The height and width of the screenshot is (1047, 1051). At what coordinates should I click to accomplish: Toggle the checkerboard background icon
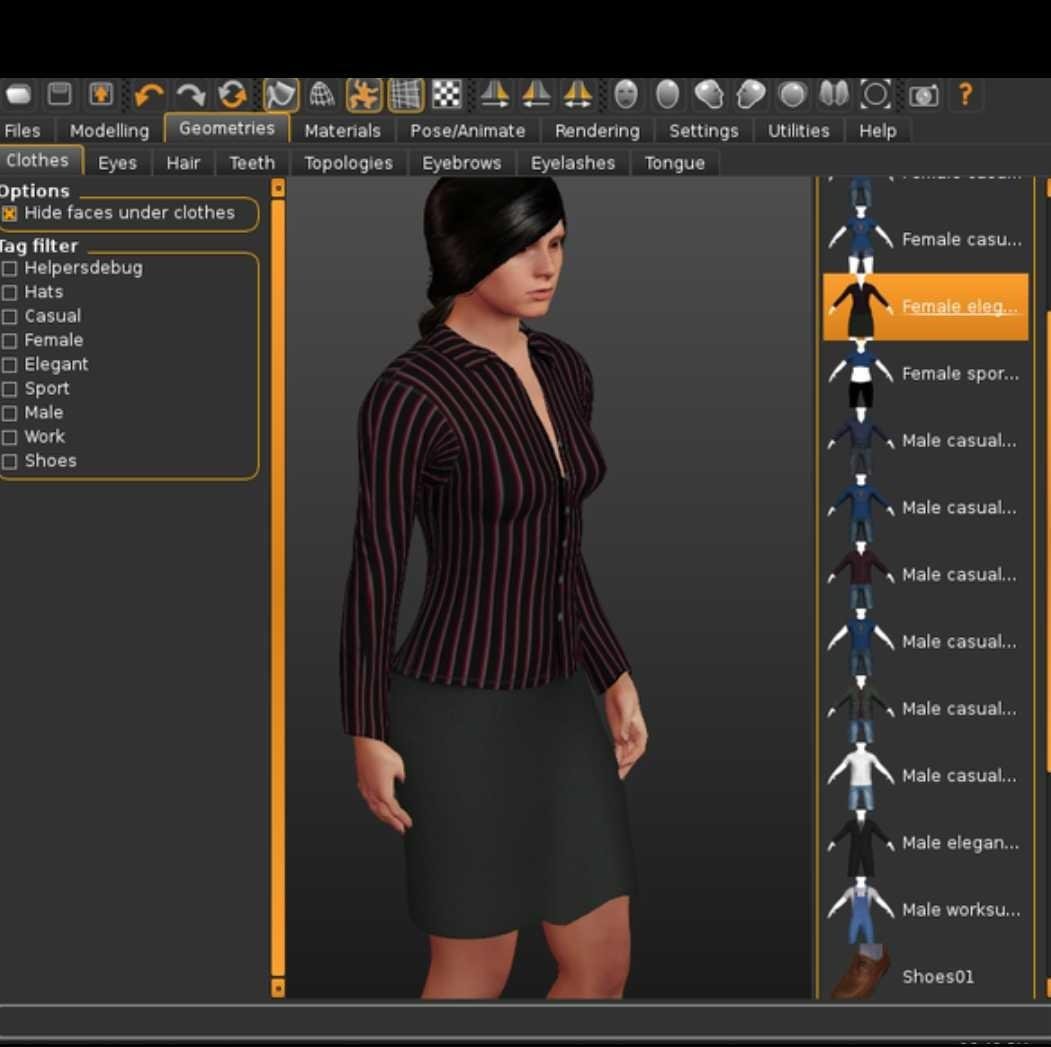446,95
